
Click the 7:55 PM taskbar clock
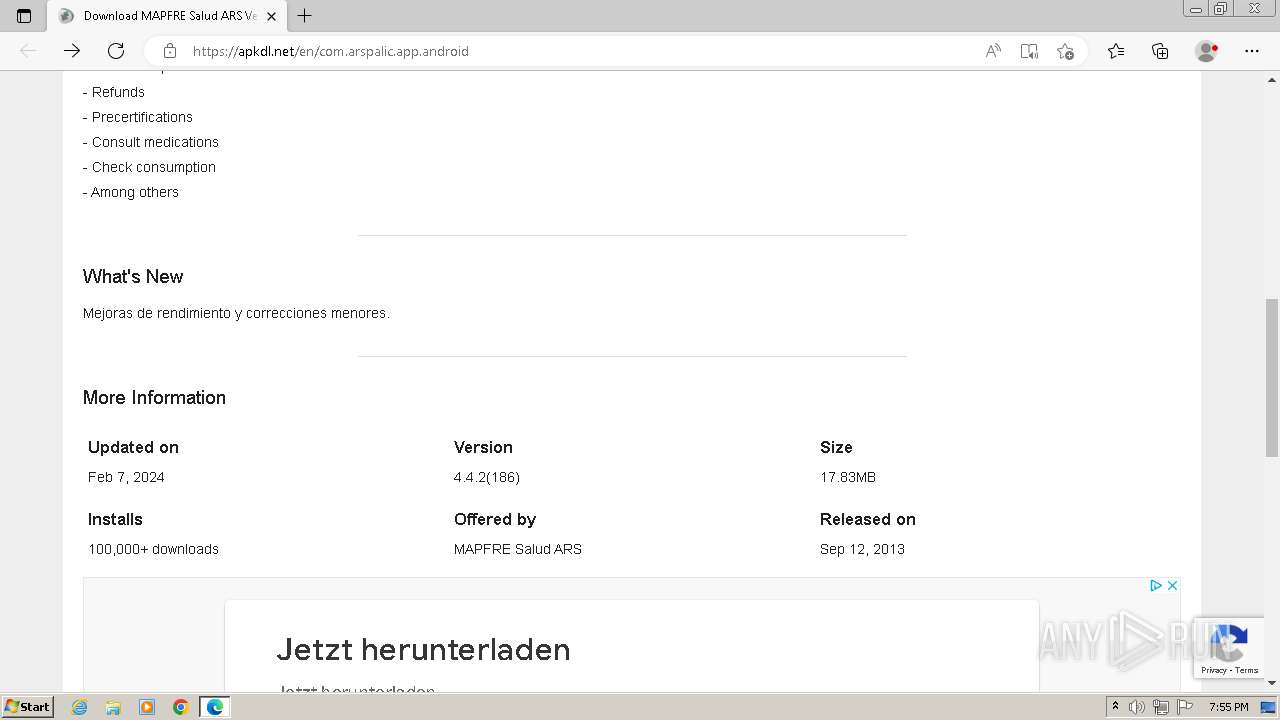(x=1228, y=707)
